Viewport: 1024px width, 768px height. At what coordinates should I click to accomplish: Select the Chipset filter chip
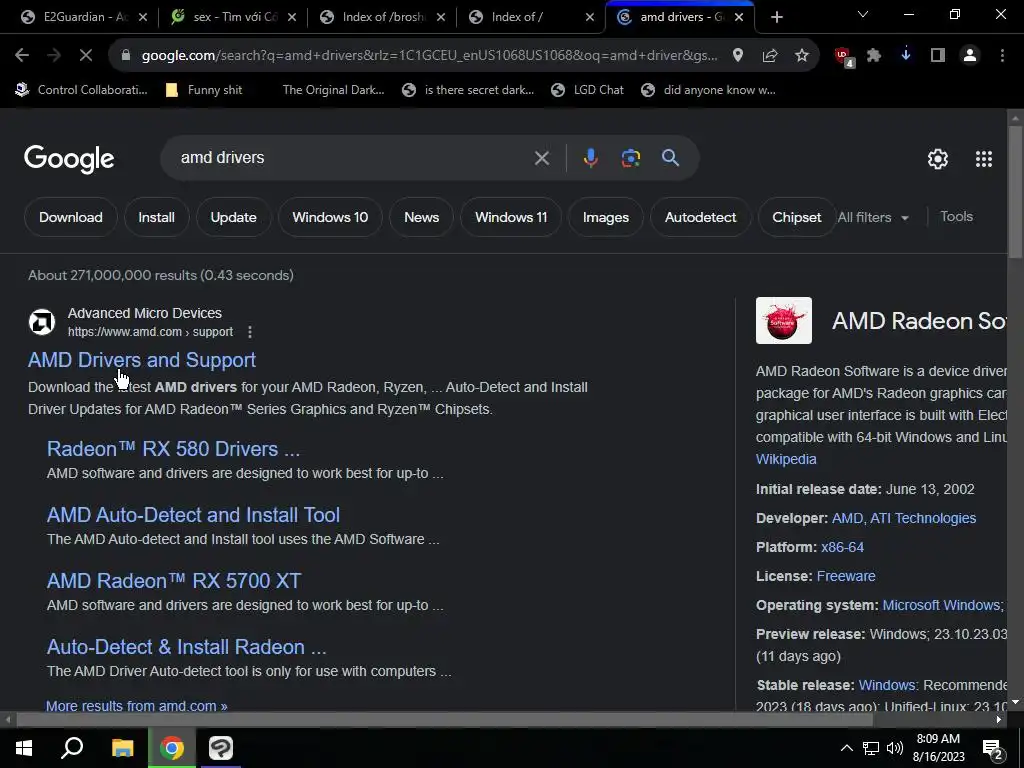(x=796, y=217)
